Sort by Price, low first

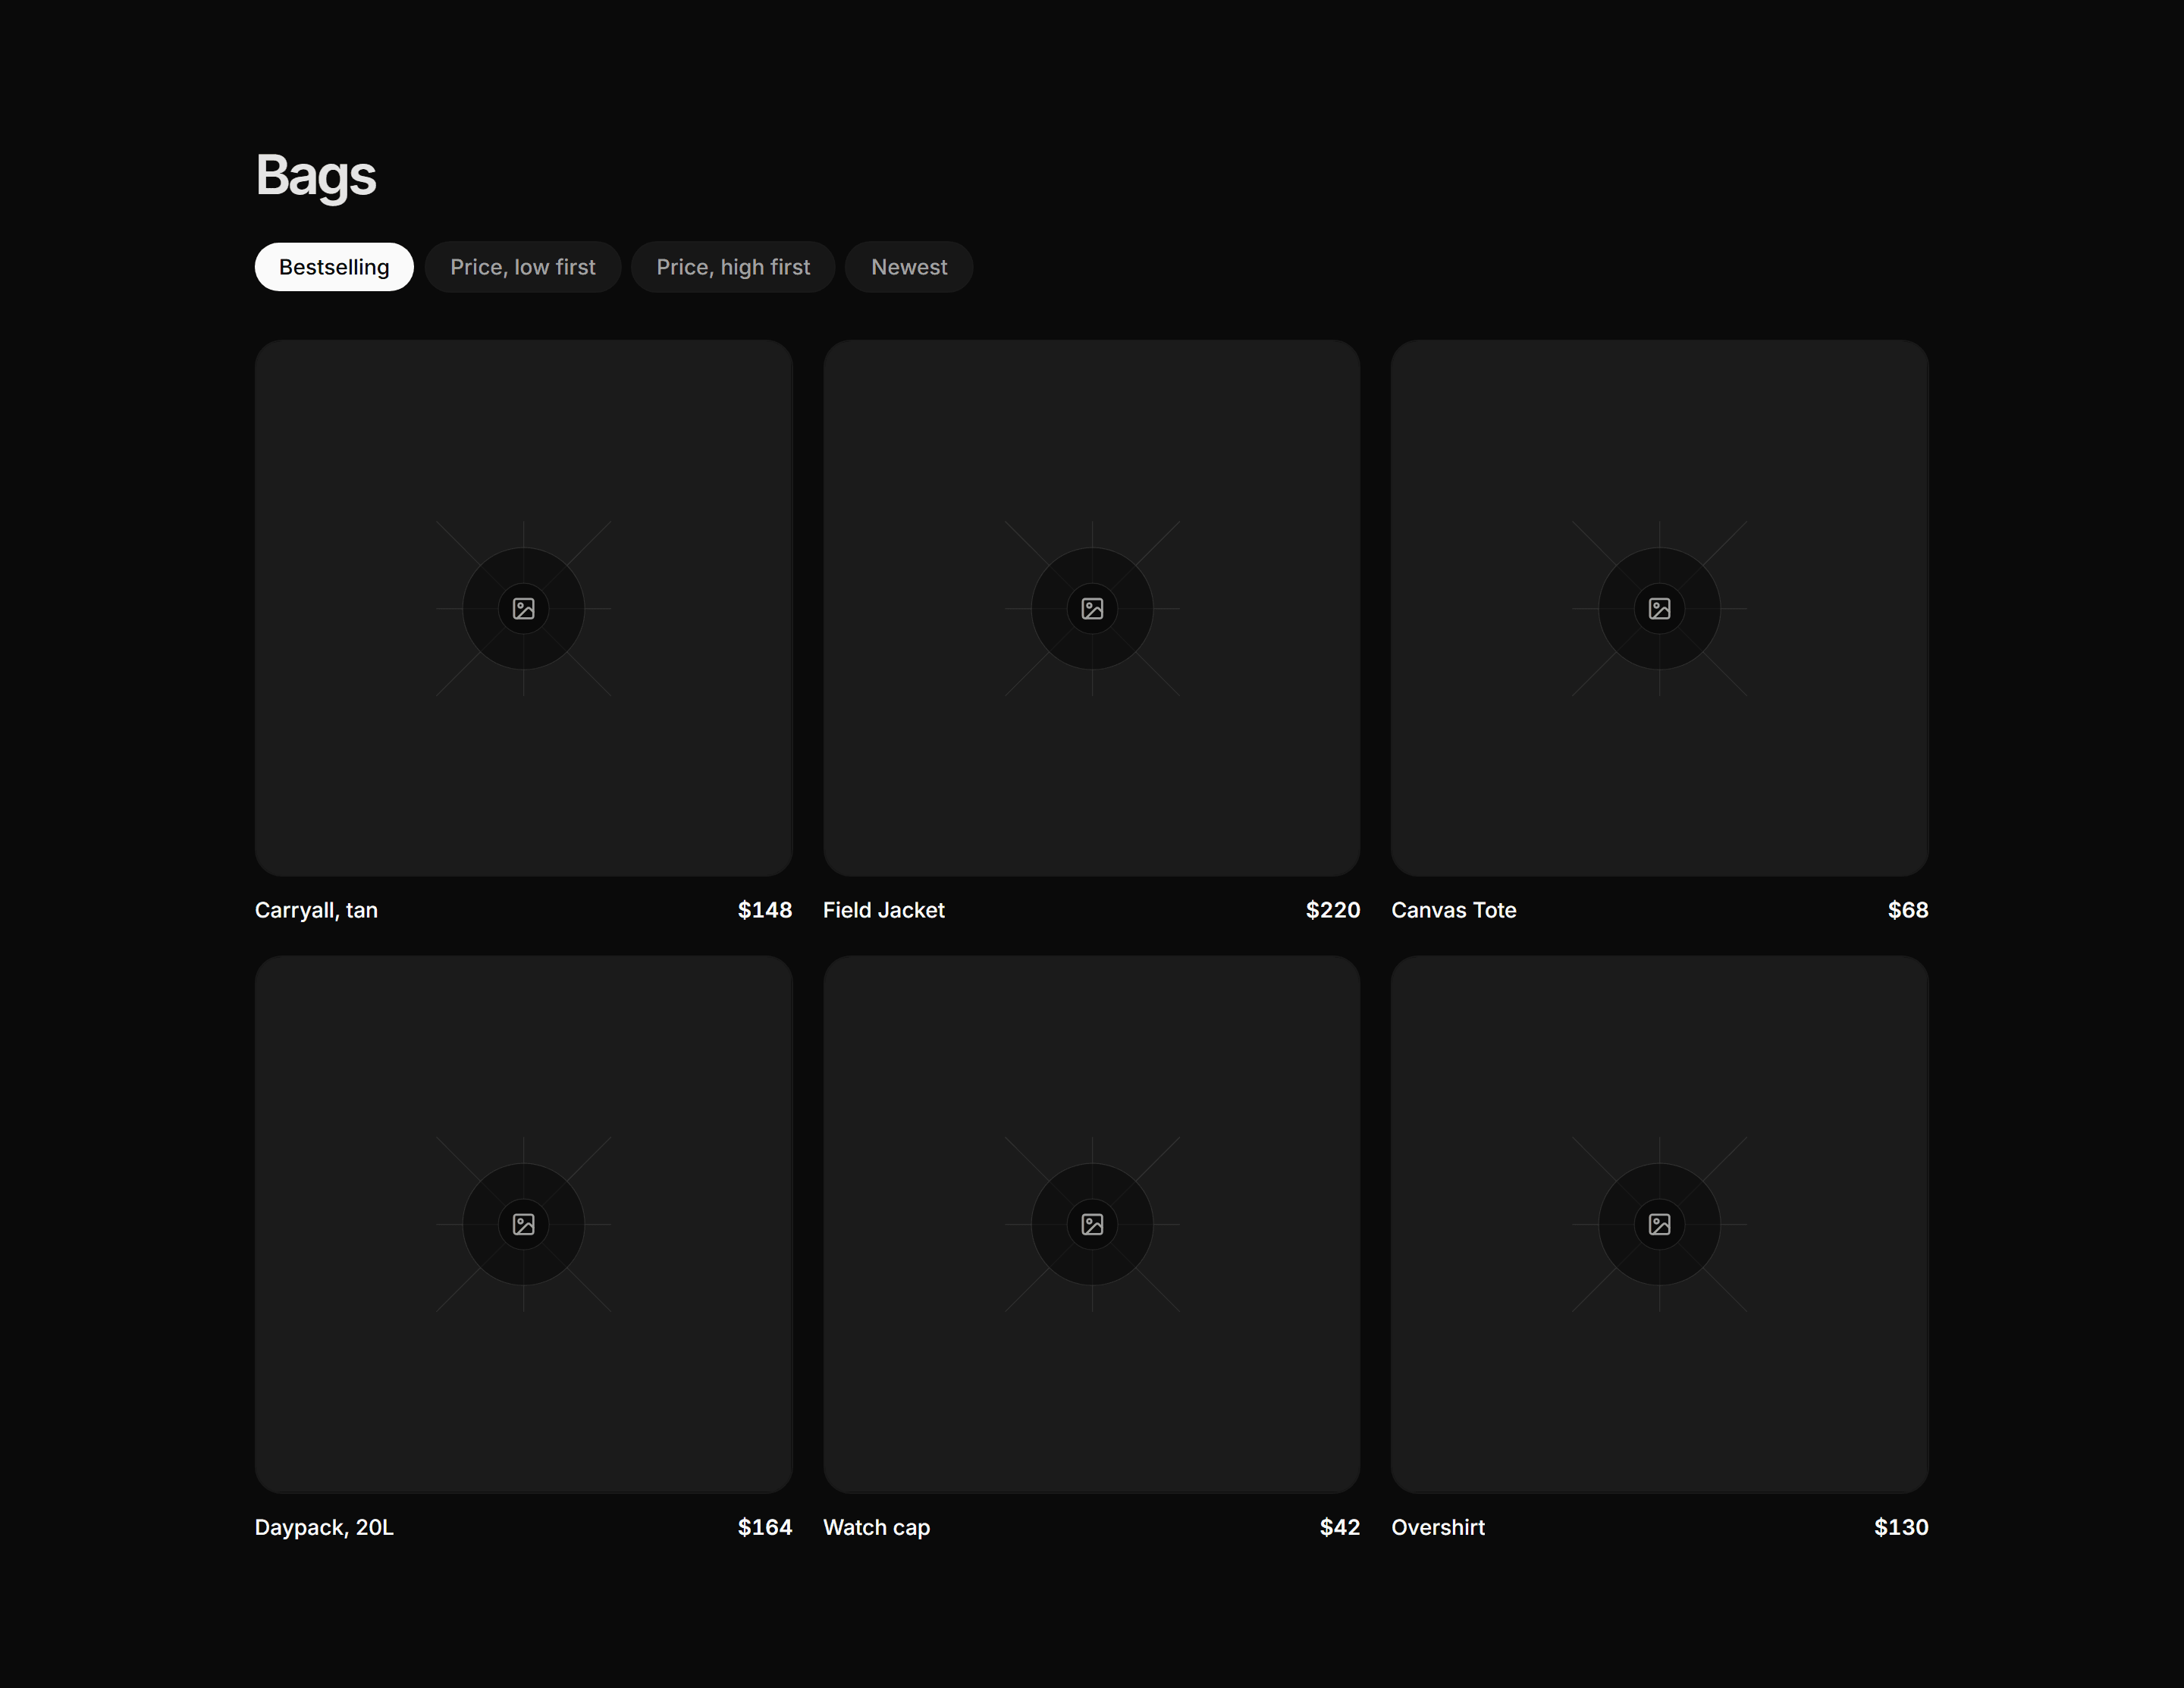pos(523,267)
